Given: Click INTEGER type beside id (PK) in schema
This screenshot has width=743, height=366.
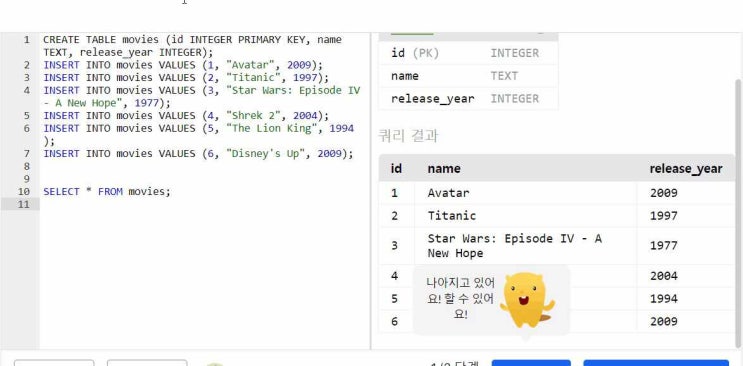Looking at the screenshot, I should click(515, 53).
